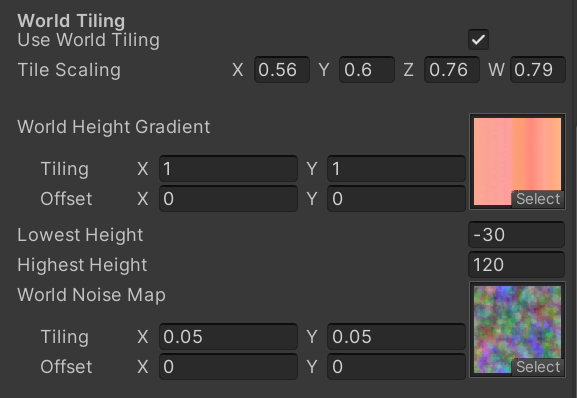Click the Lowest Height property label
The height and width of the screenshot is (398, 577).
[x=80, y=235]
